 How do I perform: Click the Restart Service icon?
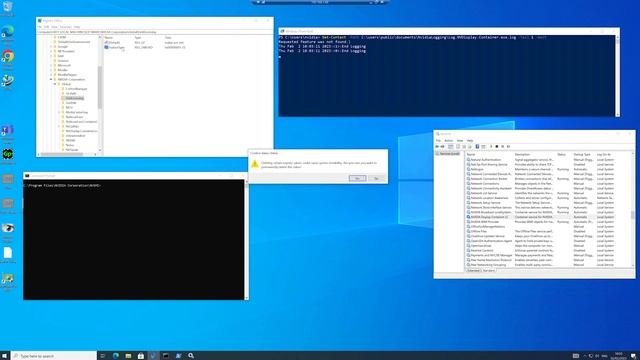(508, 147)
